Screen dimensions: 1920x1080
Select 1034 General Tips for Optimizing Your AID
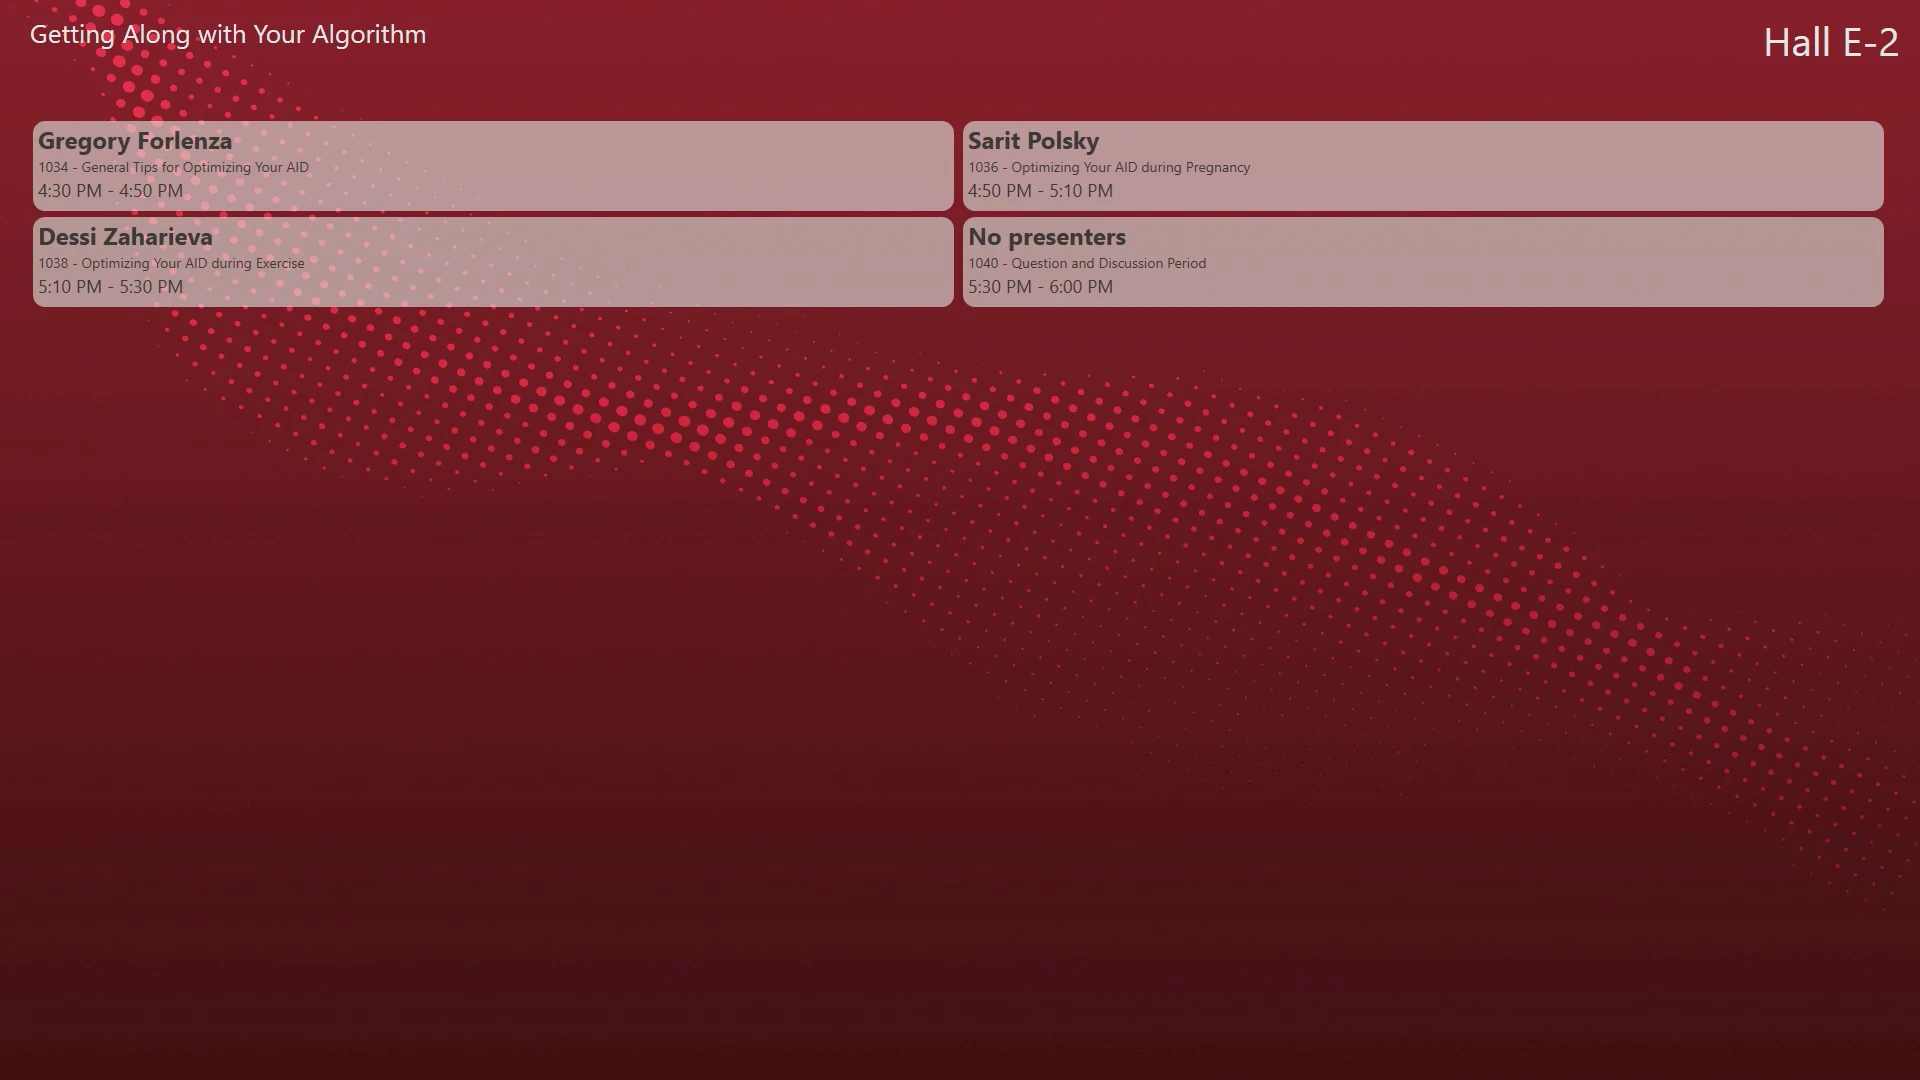pyautogui.click(x=174, y=167)
